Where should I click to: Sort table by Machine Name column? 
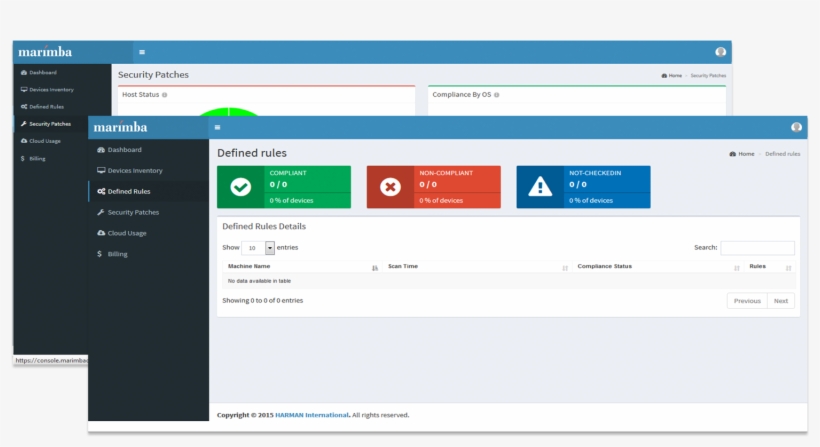pyautogui.click(x=300, y=267)
